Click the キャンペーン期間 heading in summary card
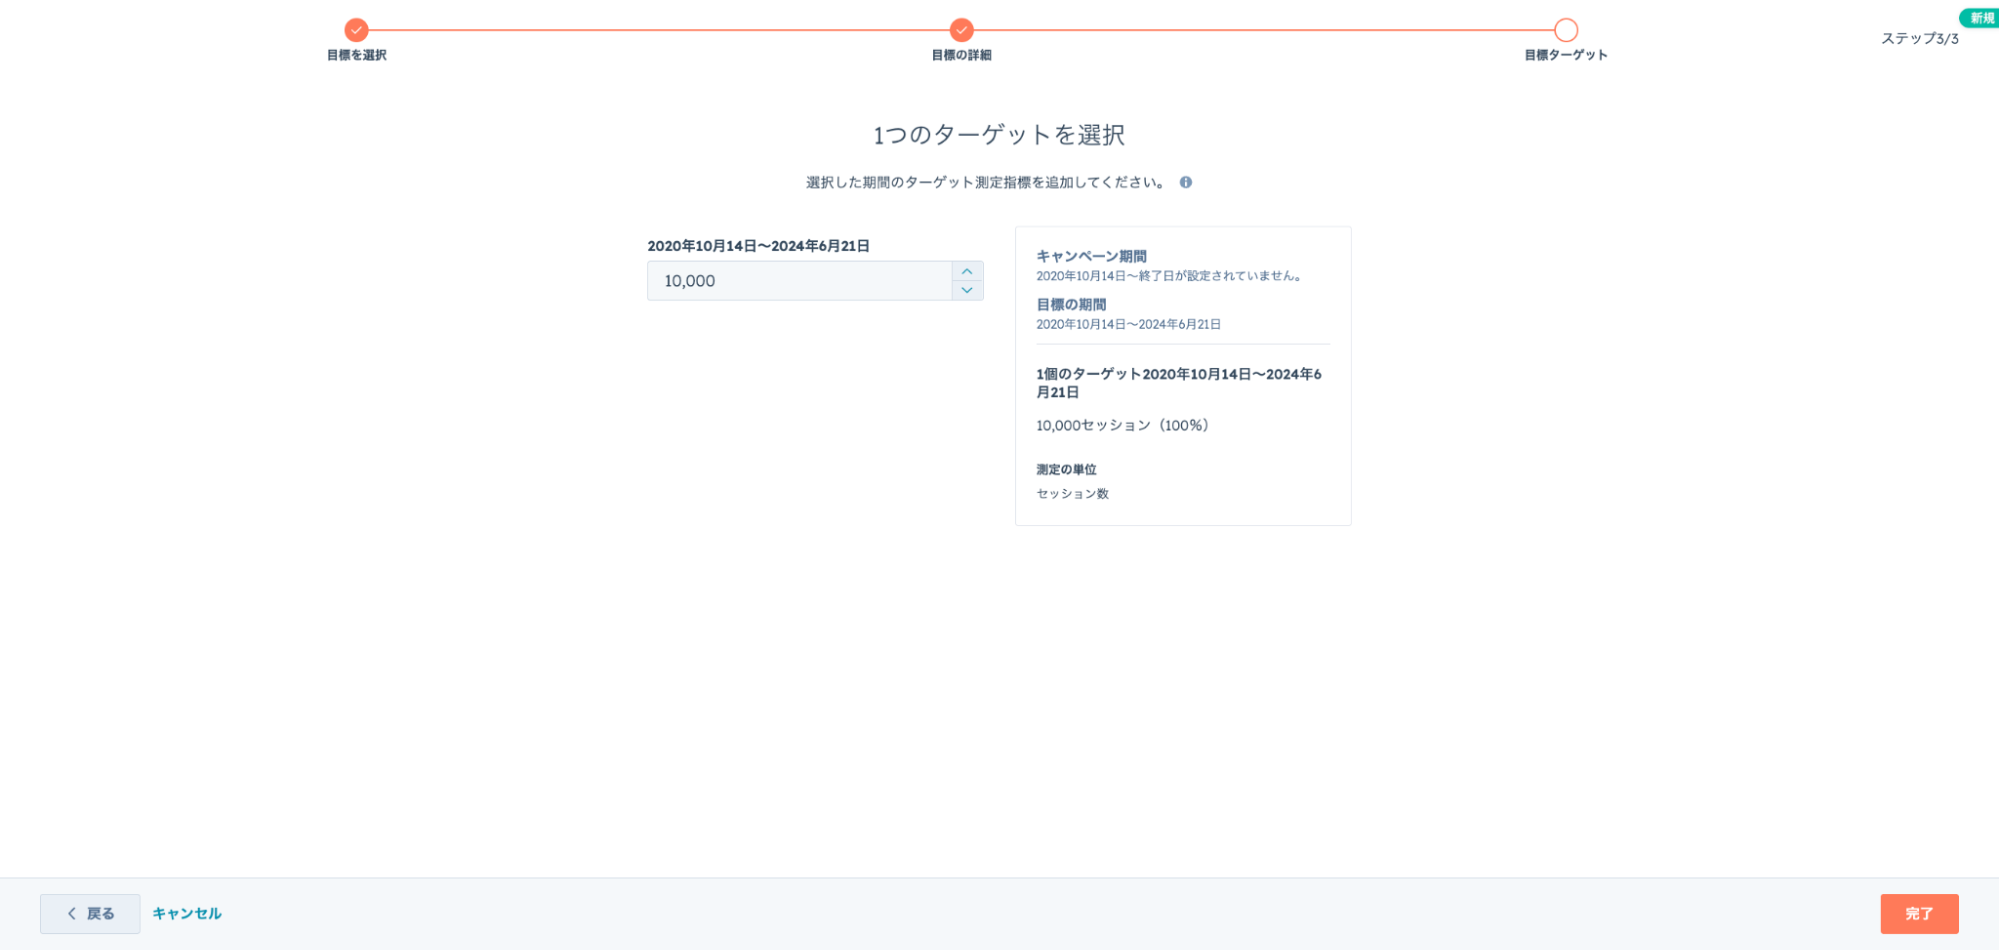 click(1091, 257)
